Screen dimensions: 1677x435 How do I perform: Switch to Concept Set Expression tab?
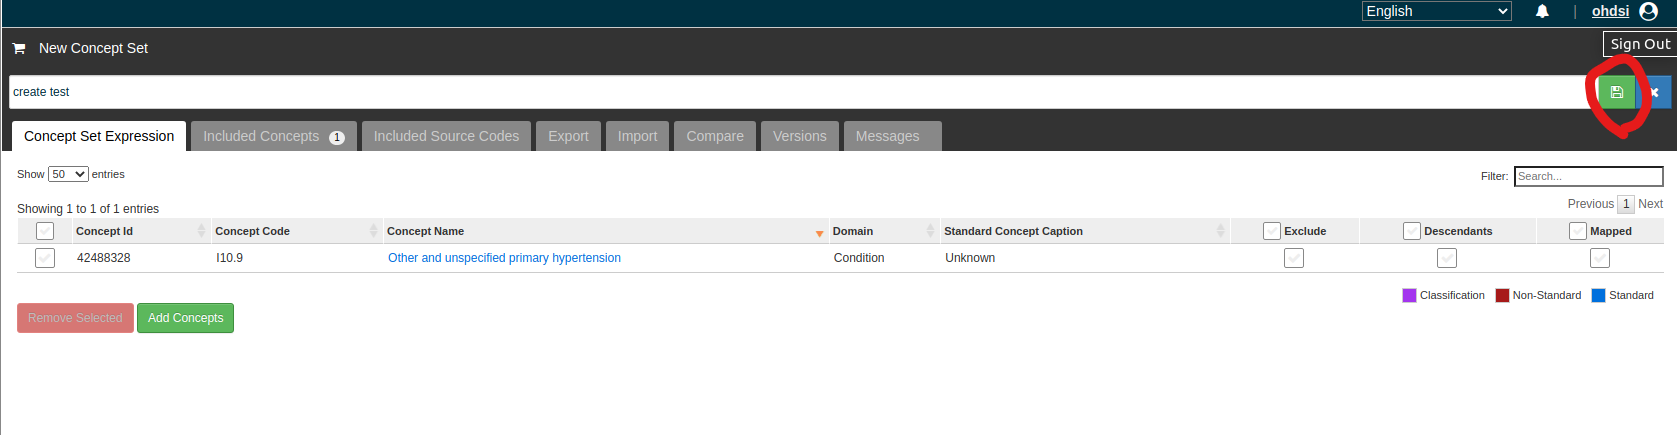point(99,136)
